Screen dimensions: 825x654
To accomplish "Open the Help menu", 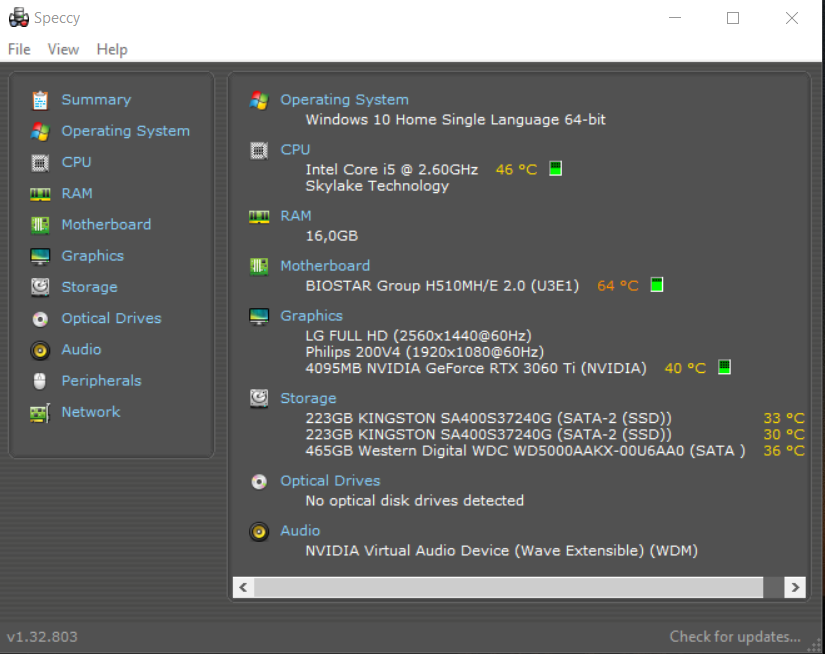I will [x=112, y=49].
